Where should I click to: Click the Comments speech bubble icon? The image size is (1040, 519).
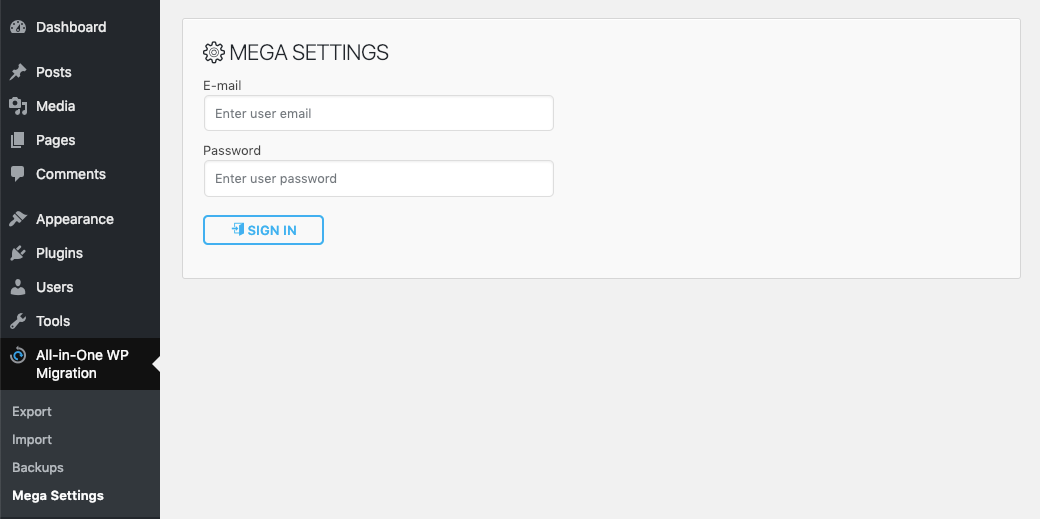click(x=18, y=174)
